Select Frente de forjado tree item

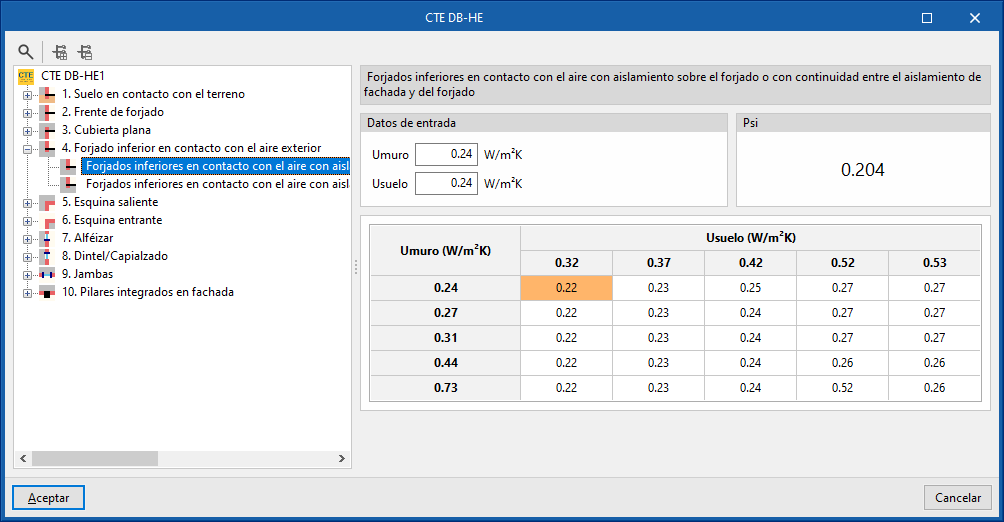coord(113,112)
